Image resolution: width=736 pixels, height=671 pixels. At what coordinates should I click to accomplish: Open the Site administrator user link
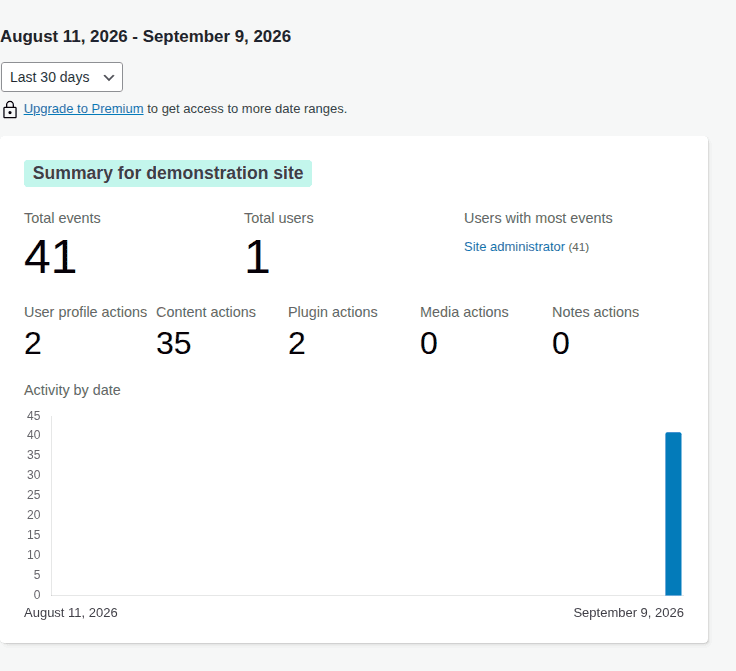[514, 247]
